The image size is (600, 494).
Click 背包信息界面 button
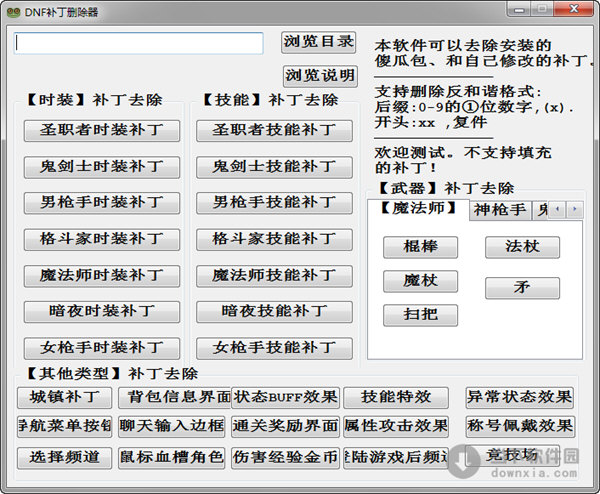(x=174, y=398)
